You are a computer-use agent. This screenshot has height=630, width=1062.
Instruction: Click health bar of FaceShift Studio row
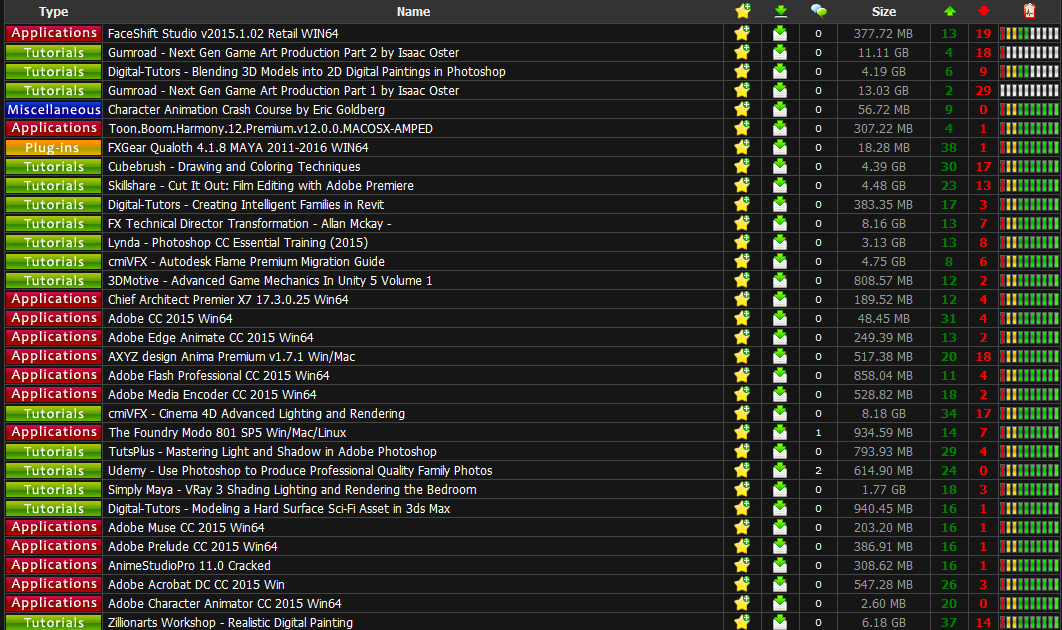click(x=1029, y=33)
